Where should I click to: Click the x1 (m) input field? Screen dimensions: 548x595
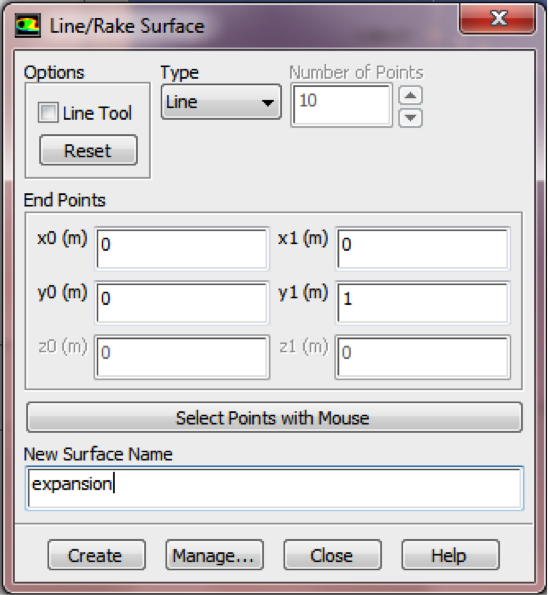423,249
